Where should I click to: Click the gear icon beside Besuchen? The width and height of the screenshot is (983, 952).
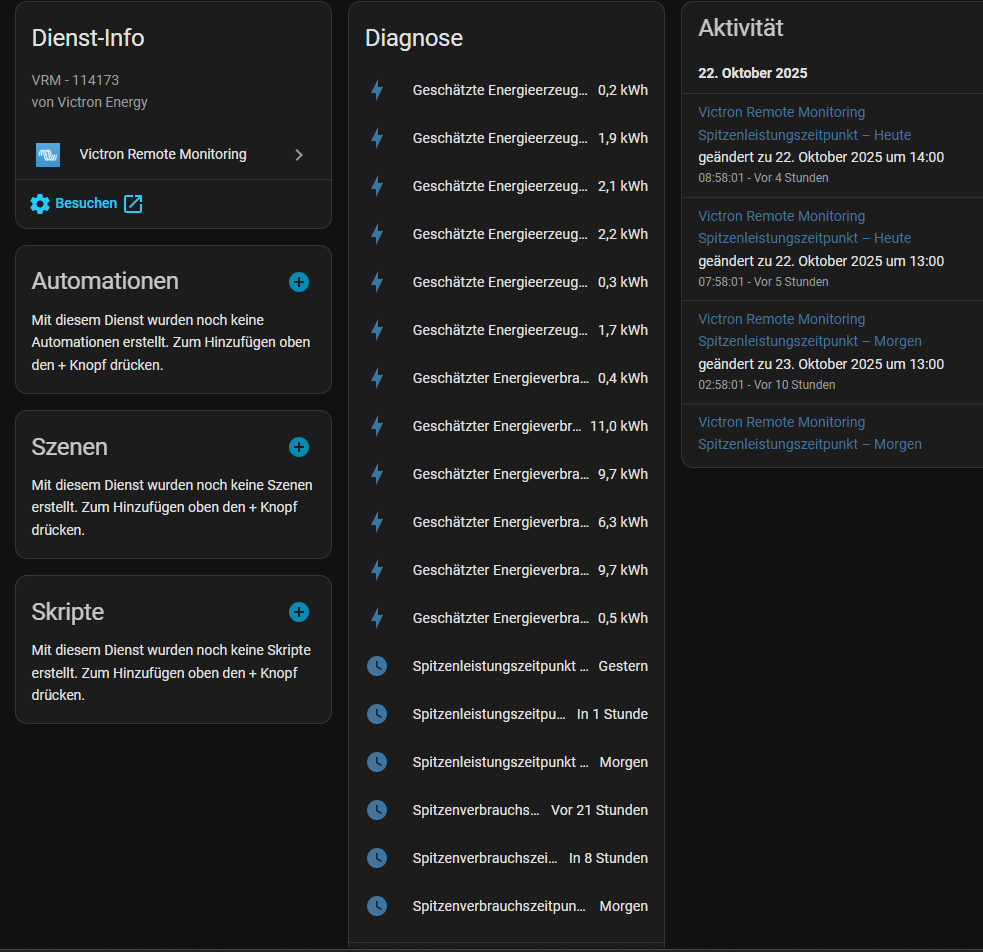(x=40, y=204)
